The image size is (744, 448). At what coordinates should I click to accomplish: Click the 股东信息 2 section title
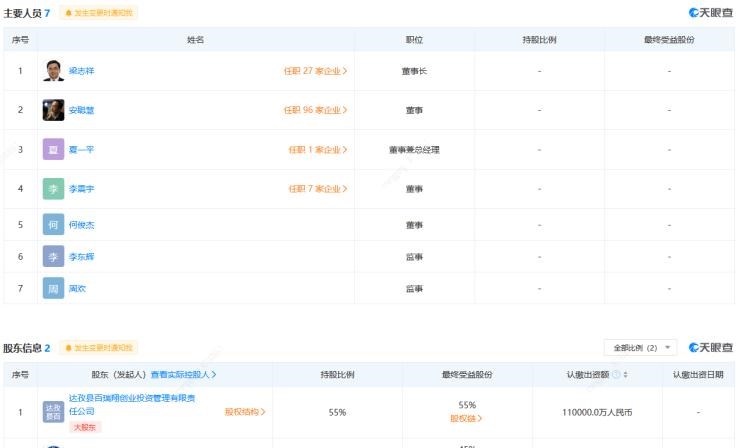(27, 348)
